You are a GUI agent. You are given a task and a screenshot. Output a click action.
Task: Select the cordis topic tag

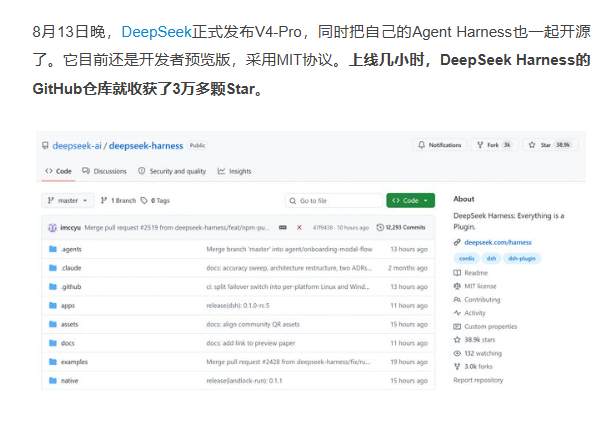[466, 258]
